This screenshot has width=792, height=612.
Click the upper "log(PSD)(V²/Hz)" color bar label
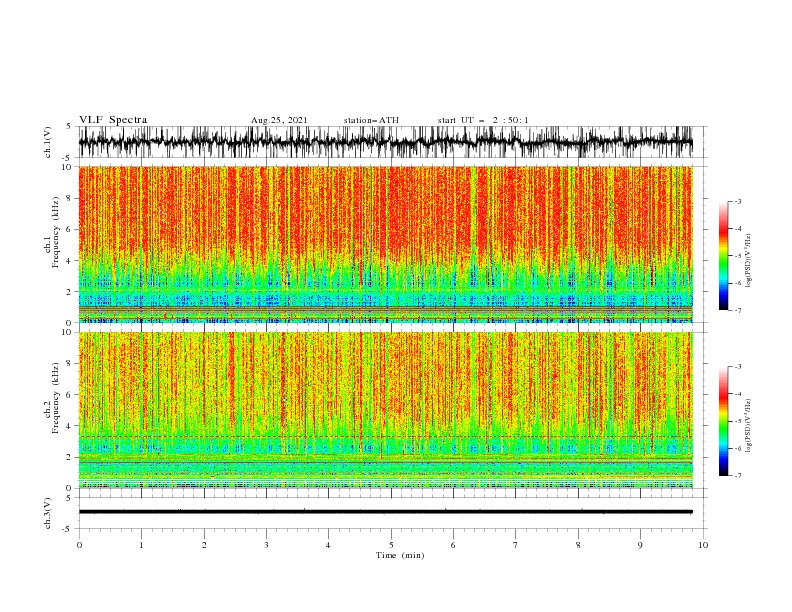(749, 261)
